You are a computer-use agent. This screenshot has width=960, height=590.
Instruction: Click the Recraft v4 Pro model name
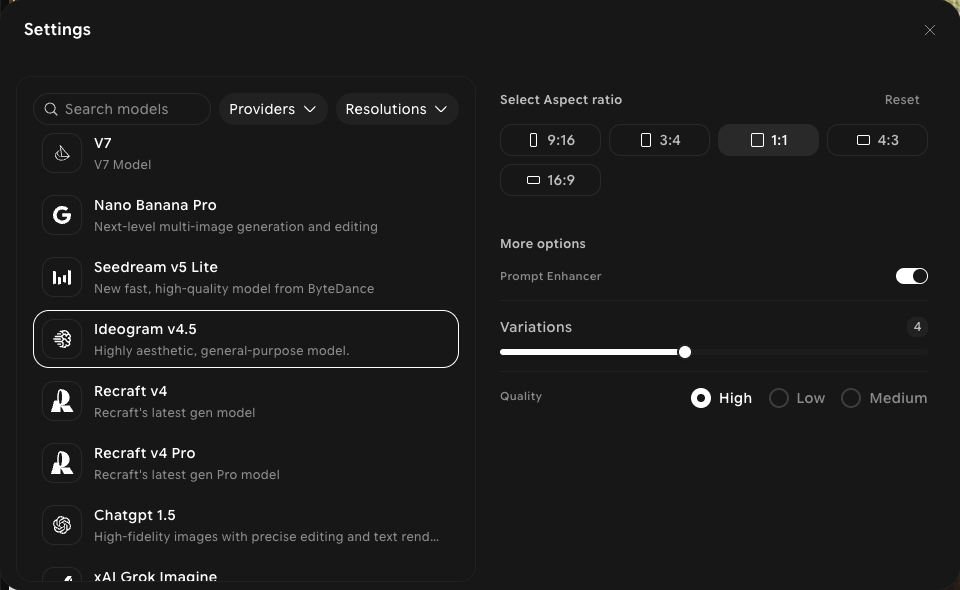[144, 453]
